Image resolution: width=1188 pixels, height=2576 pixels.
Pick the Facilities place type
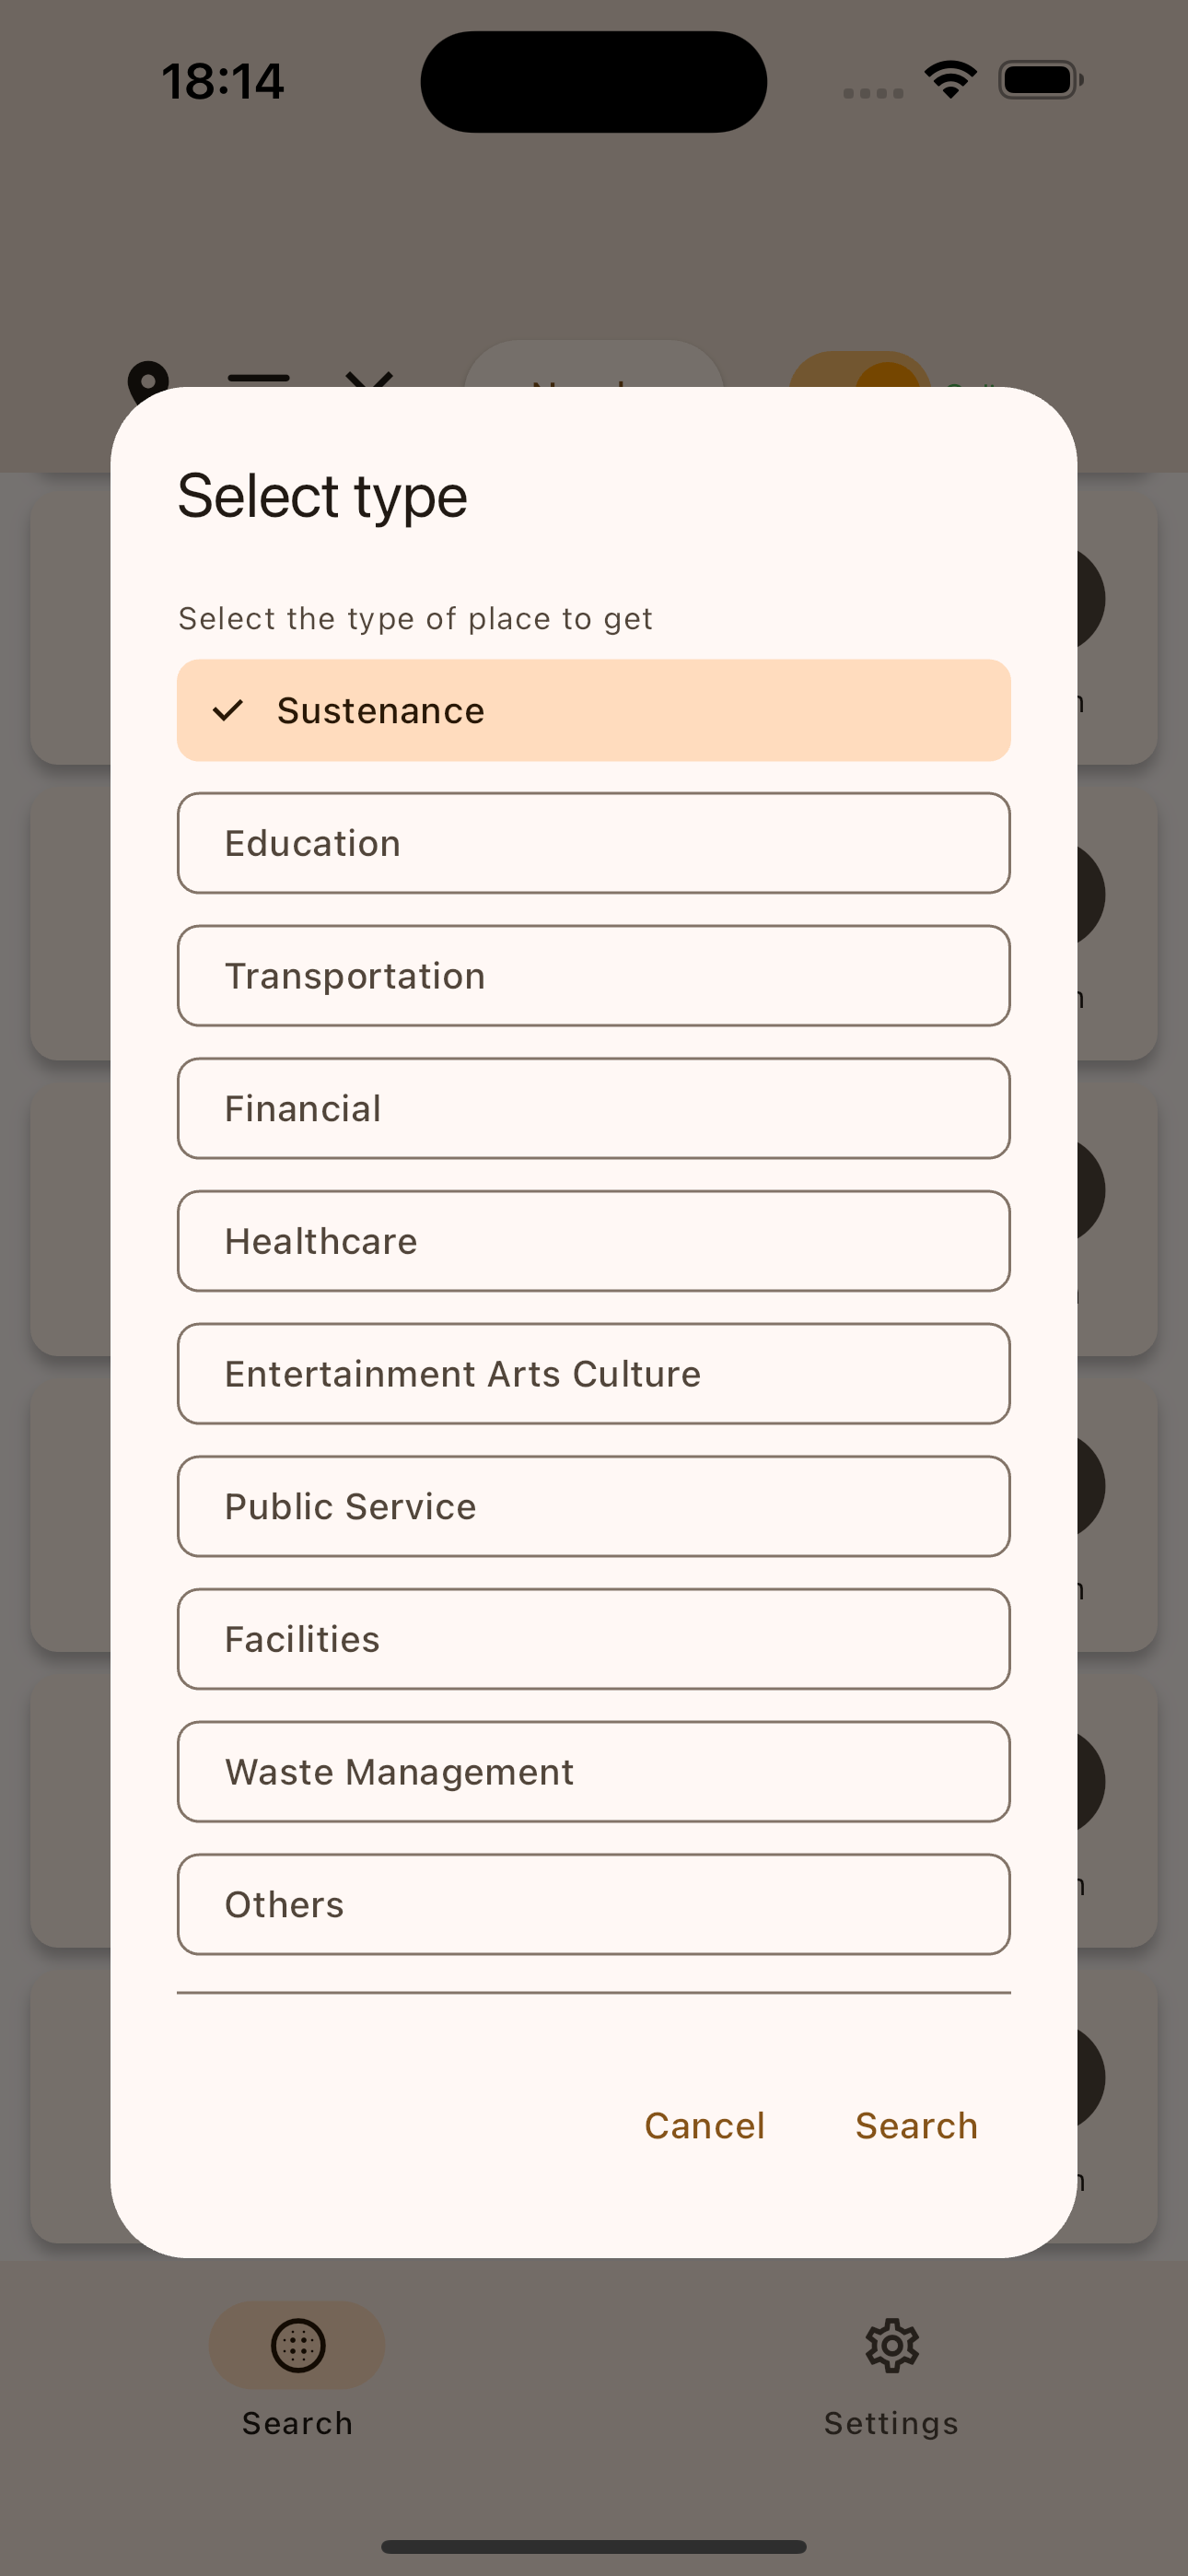click(593, 1639)
